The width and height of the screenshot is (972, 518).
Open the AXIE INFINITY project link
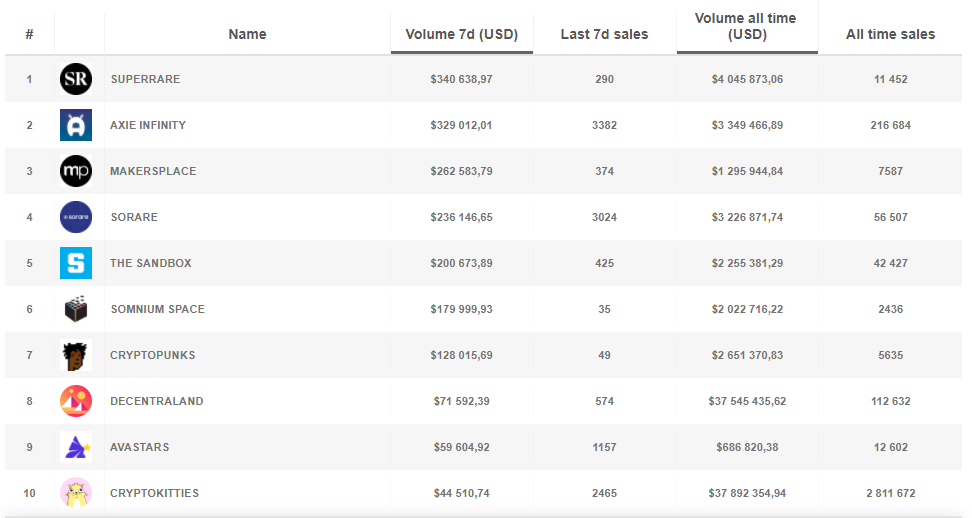pyautogui.click(x=148, y=125)
